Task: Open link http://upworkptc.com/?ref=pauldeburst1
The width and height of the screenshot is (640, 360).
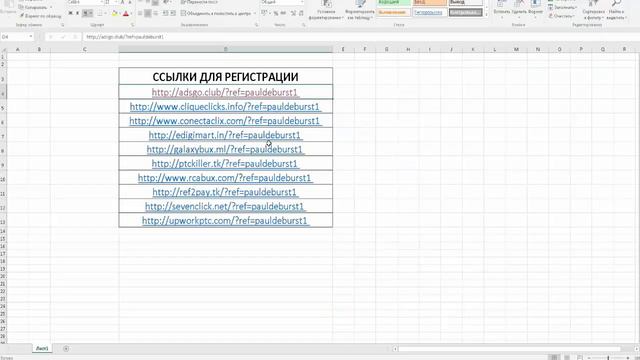Action: [225, 220]
